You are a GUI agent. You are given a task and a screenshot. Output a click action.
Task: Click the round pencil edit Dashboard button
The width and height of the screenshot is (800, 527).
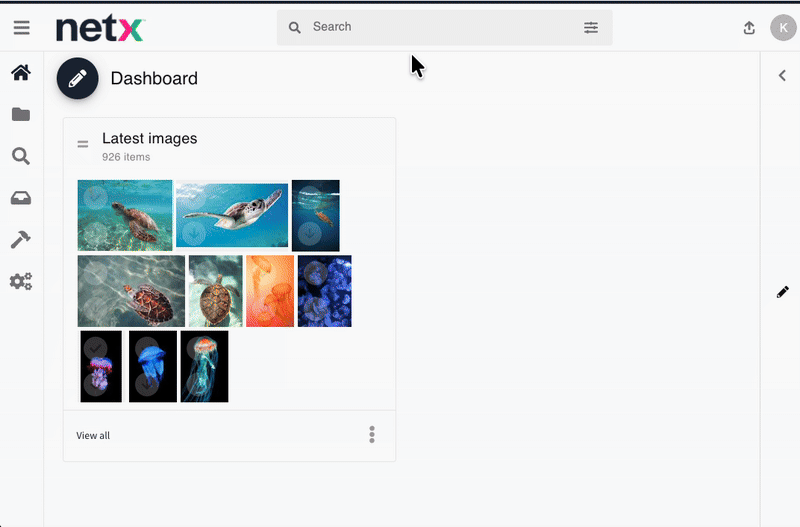[x=77, y=78]
